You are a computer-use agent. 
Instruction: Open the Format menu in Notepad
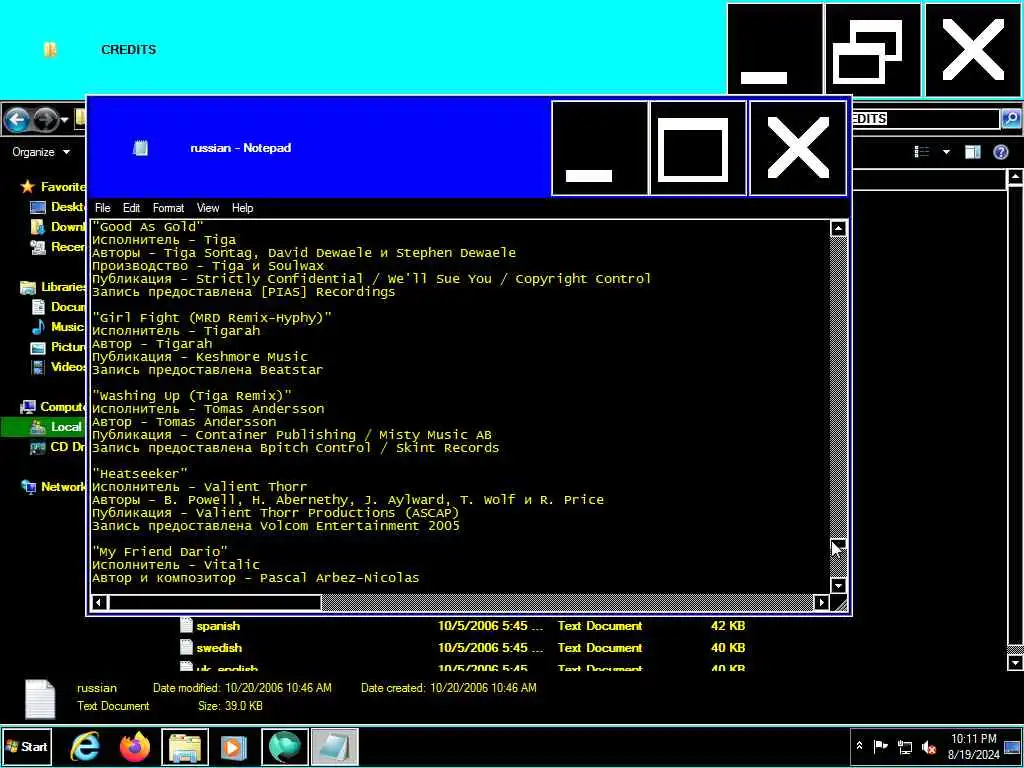point(168,208)
